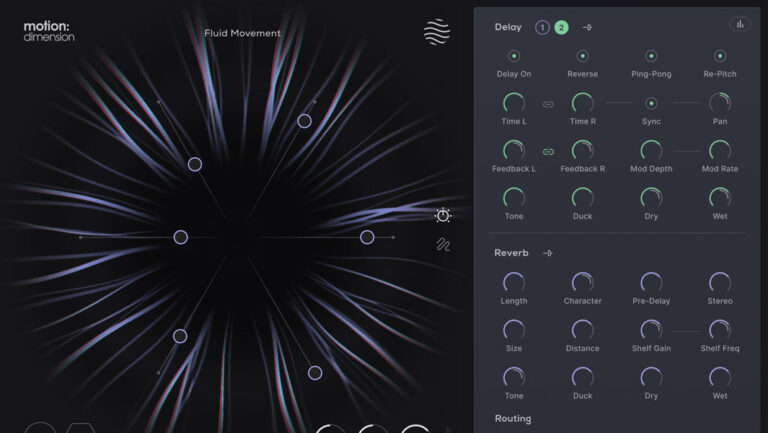Image resolution: width=768 pixels, height=433 pixels.
Task: Click the Reverb Wet knob
Action: (x=720, y=378)
